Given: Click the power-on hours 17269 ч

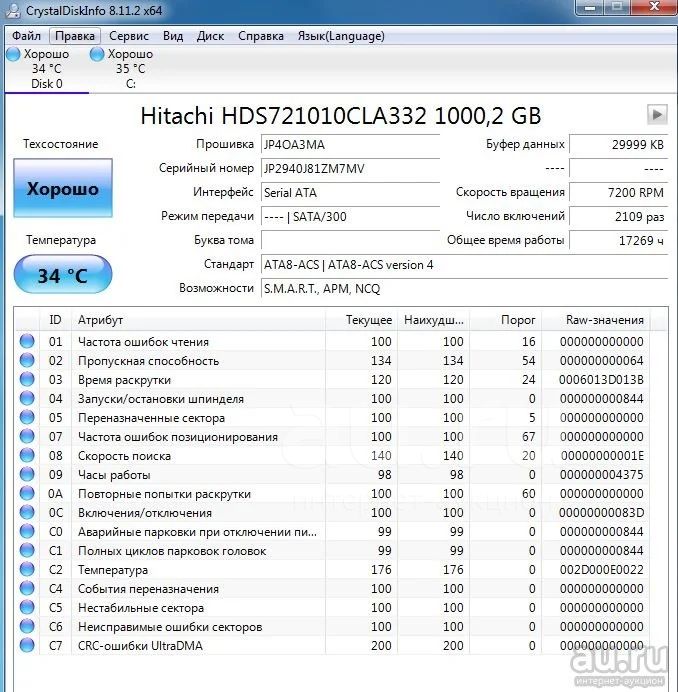Looking at the screenshot, I should [618, 241].
